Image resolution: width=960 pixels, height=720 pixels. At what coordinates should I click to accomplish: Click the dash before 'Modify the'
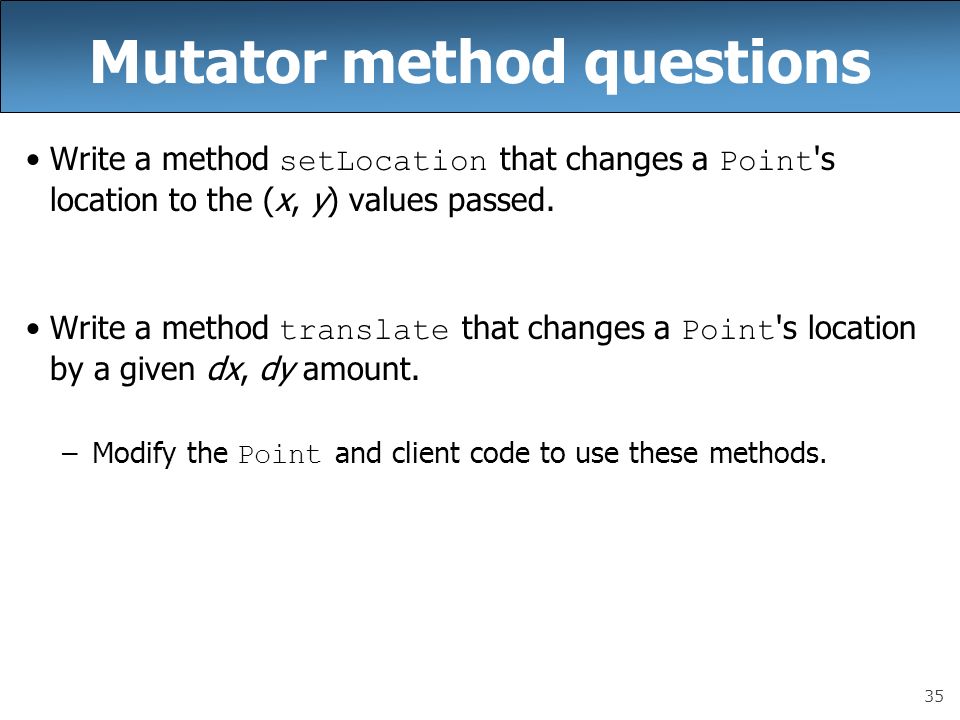coord(70,454)
